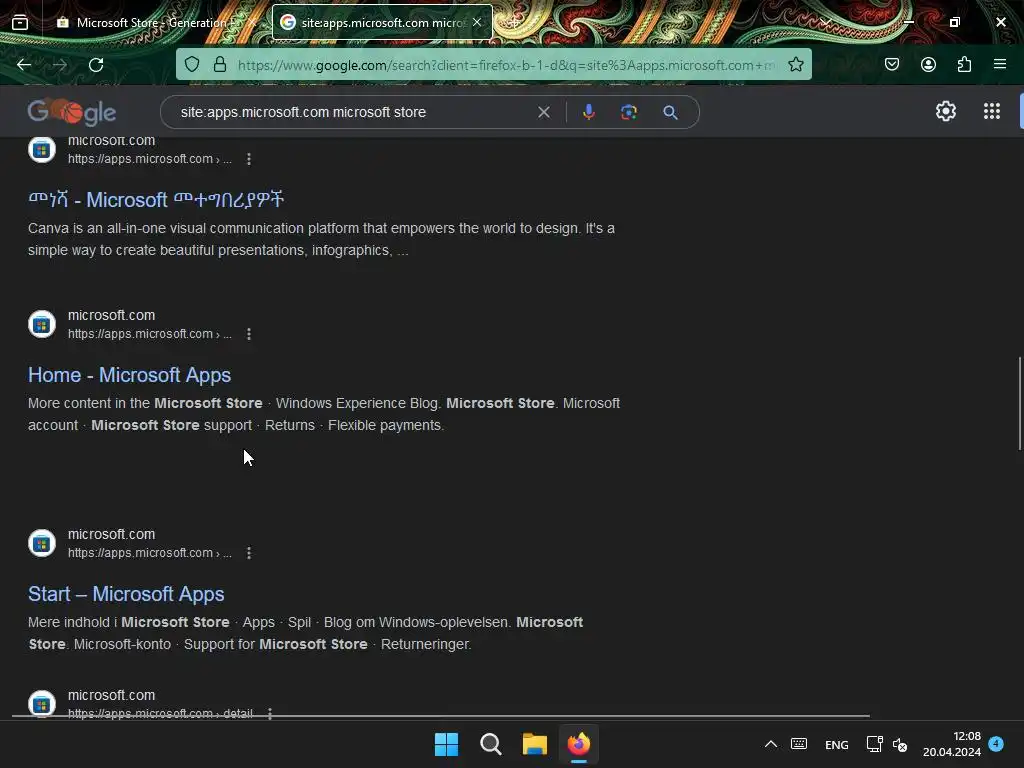The width and height of the screenshot is (1024, 768).
Task: Start Google voice search with the microphone
Action: tap(588, 112)
